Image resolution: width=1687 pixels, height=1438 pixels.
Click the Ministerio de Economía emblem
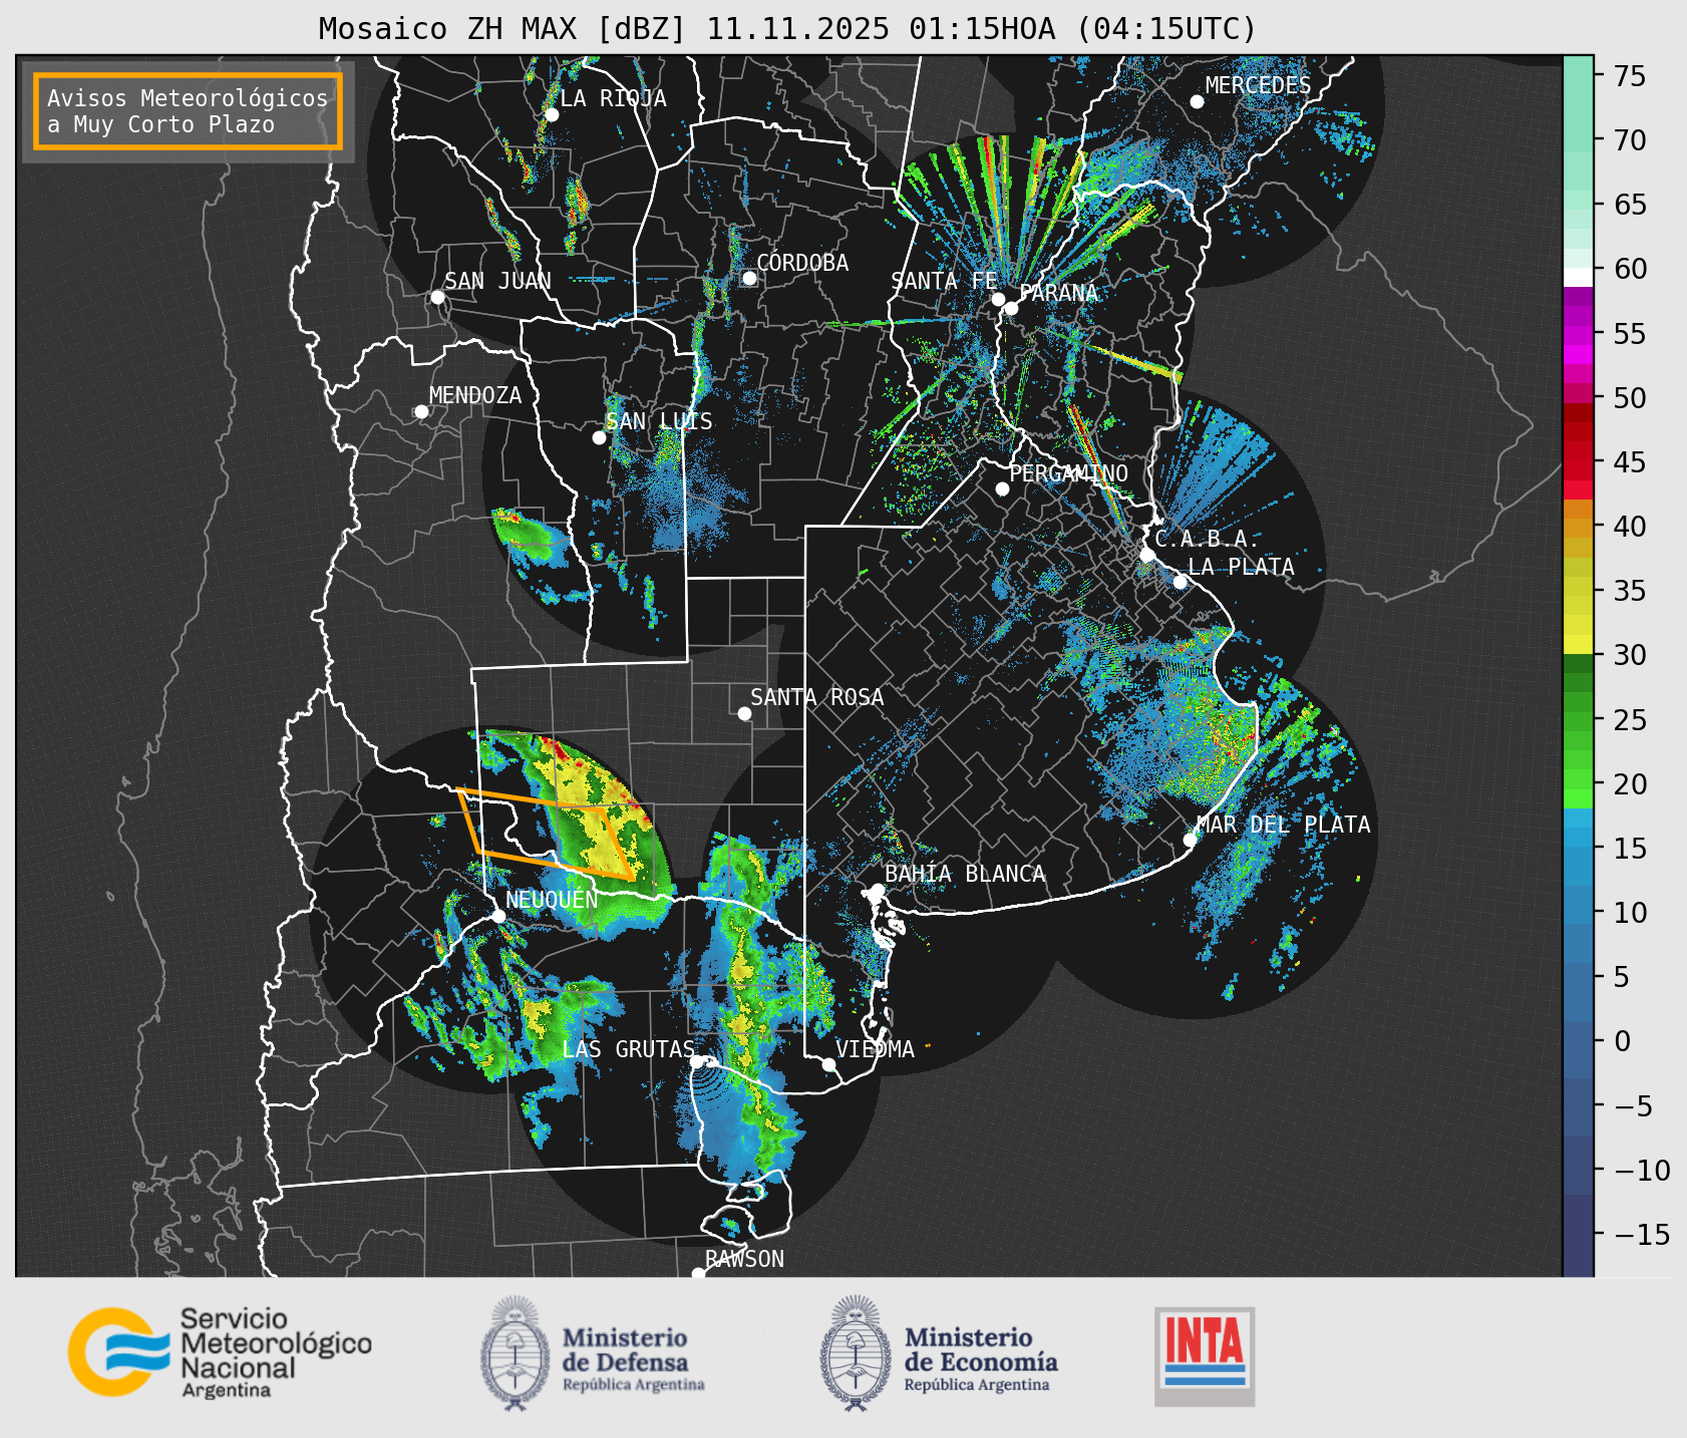(855, 1353)
